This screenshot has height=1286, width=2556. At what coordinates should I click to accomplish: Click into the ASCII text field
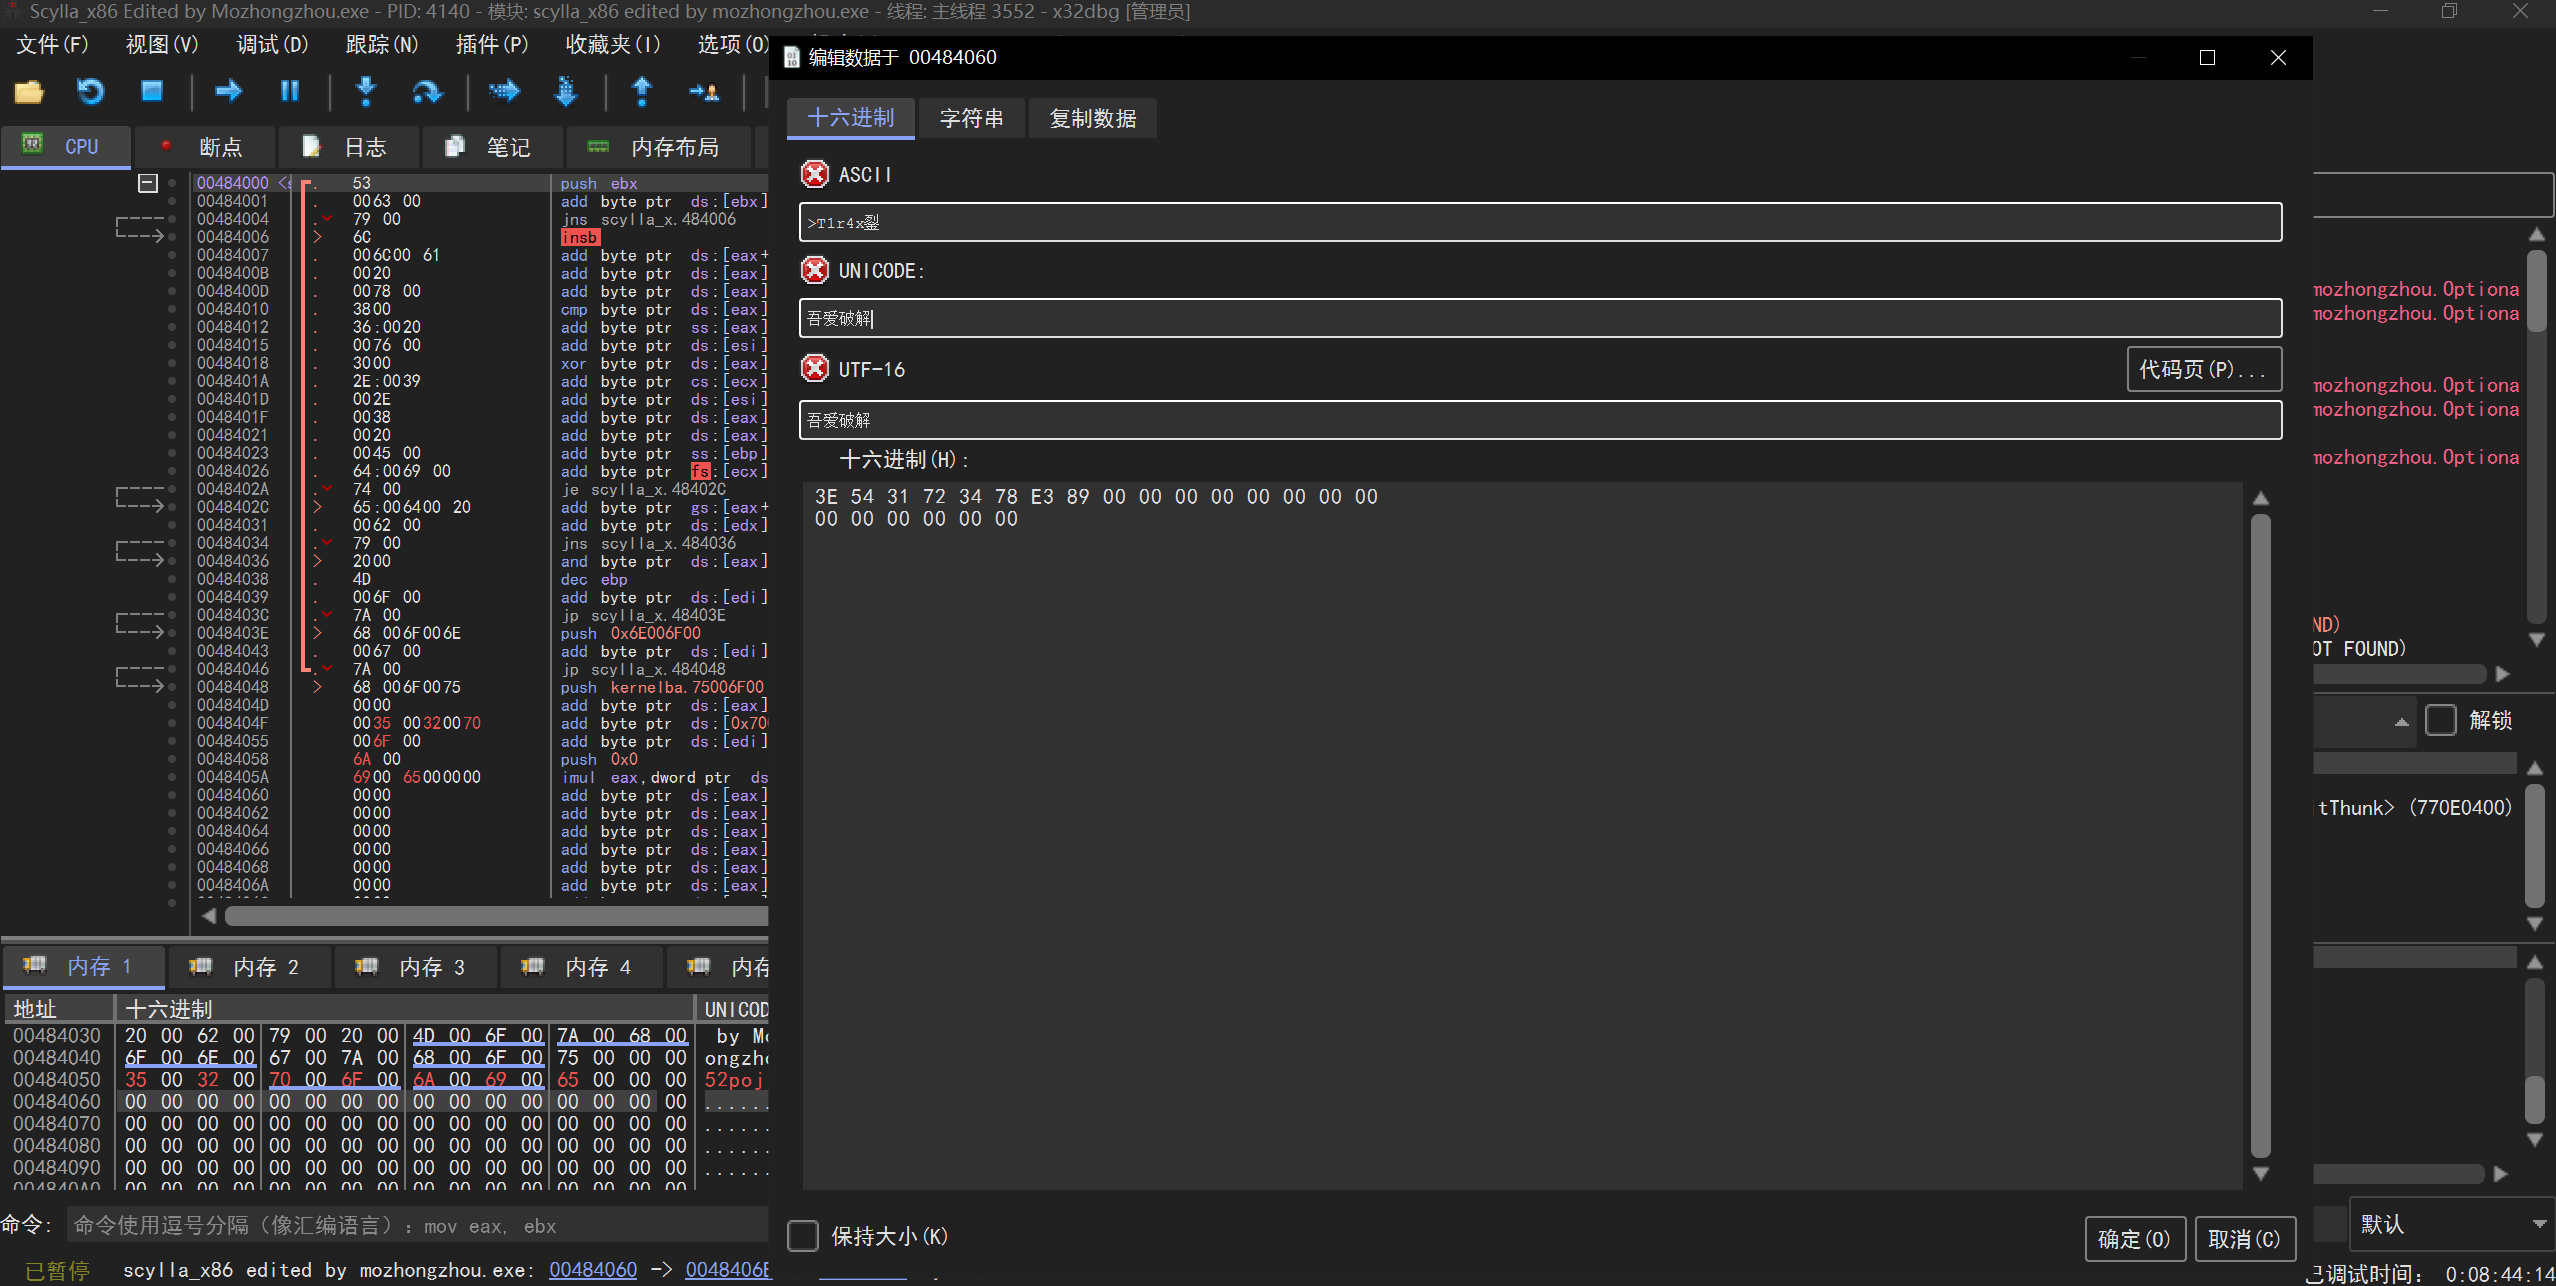pos(1540,222)
